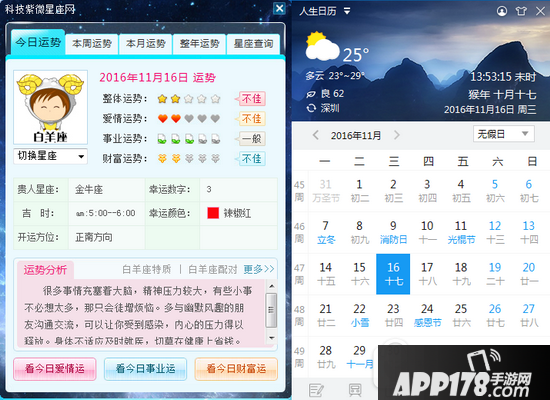Select date 22 小雪 in calendar
Viewport: 550px width, 400px height.
point(360,315)
